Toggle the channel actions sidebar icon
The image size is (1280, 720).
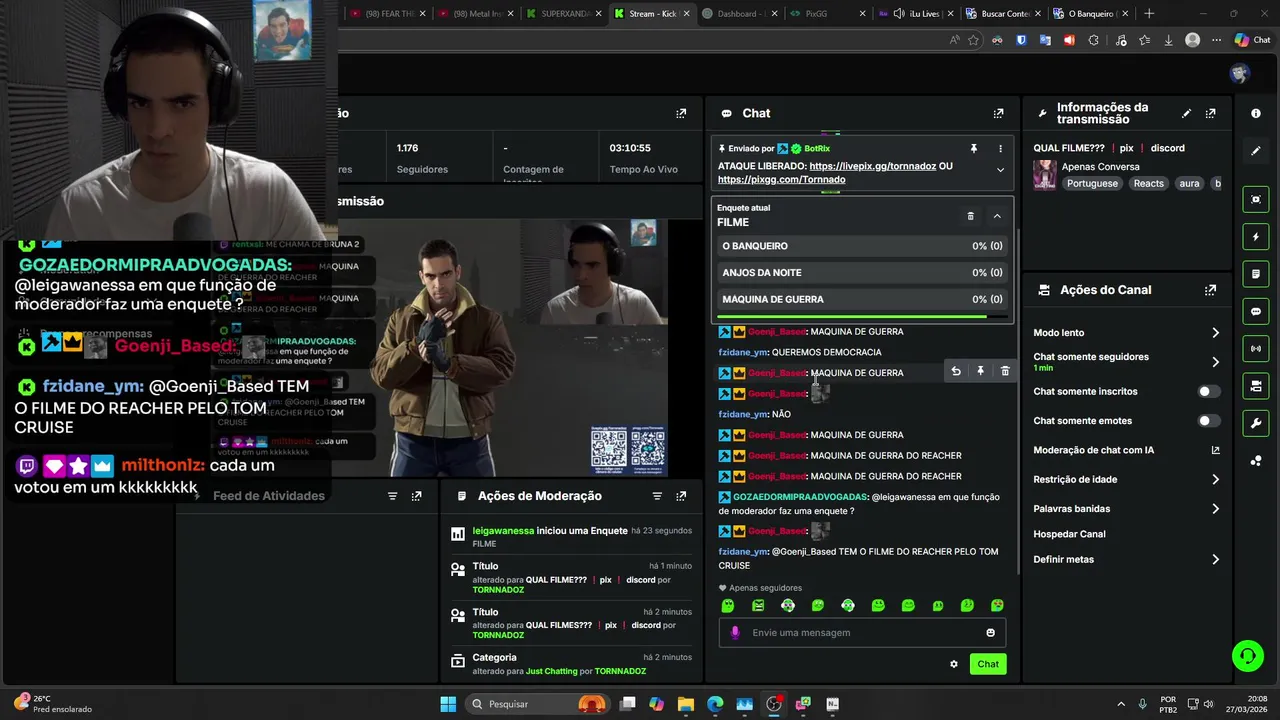pos(1256,386)
